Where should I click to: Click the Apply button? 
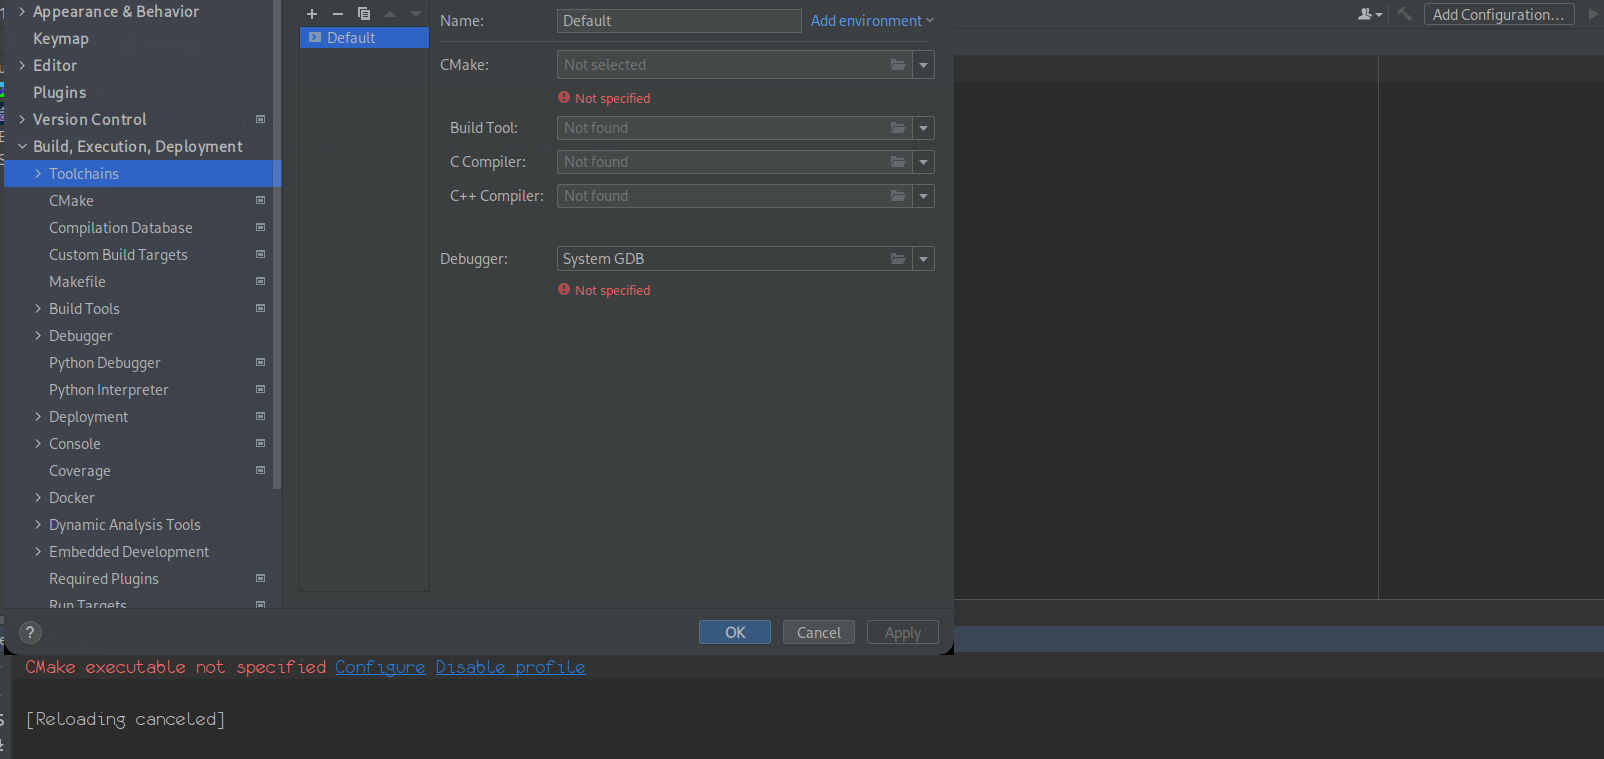point(903,632)
